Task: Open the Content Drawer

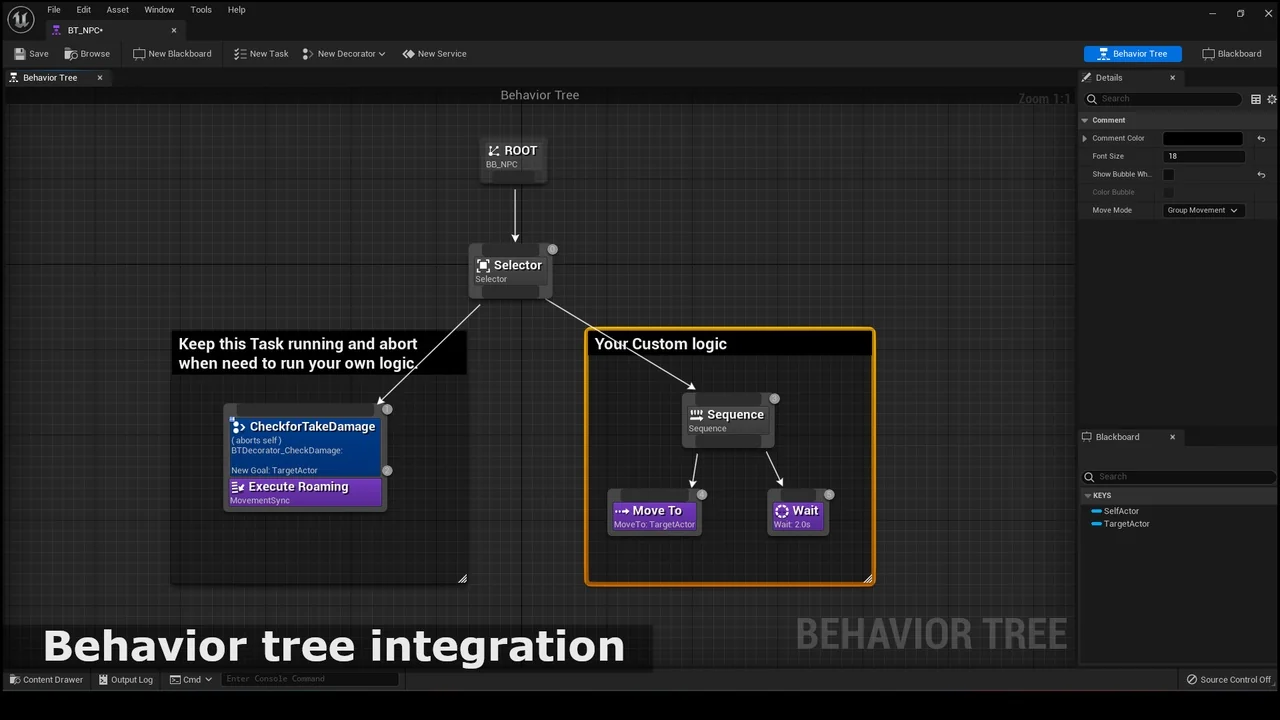Action: pyautogui.click(x=46, y=680)
